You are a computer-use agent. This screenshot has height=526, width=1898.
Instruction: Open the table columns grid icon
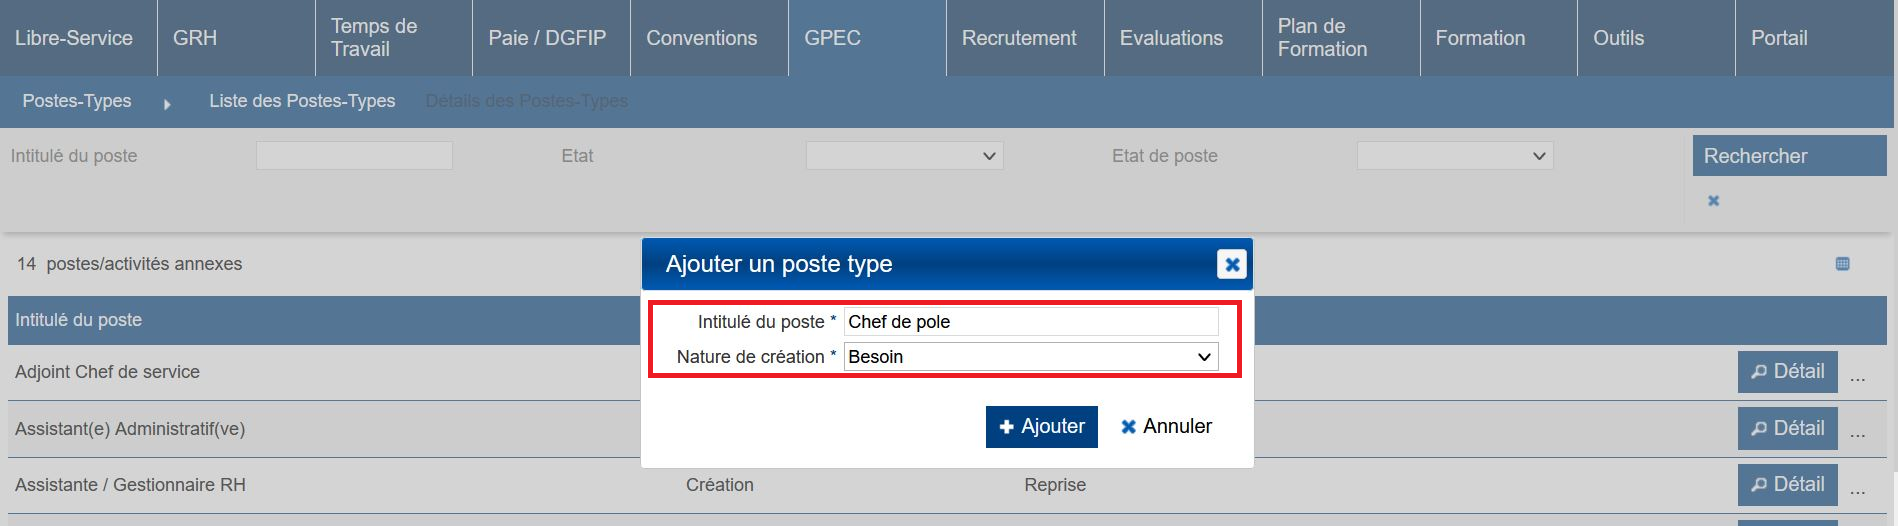click(1842, 264)
